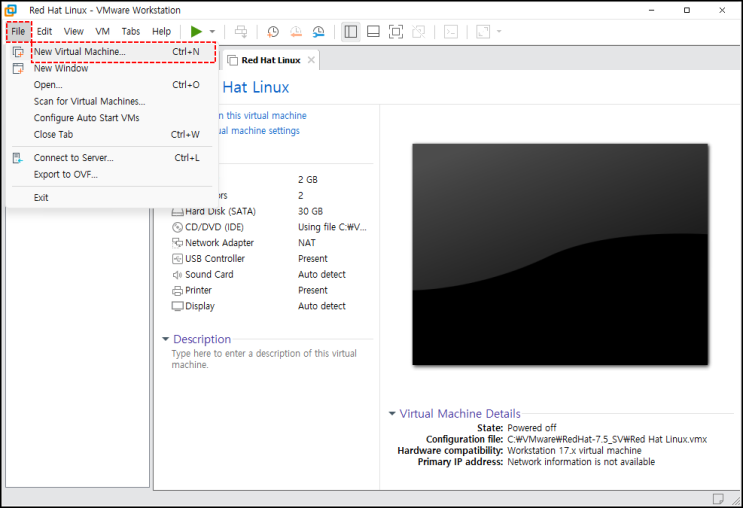This screenshot has height=508, width=743.
Task: Collapse the Description section
Action: pyautogui.click(x=165, y=339)
